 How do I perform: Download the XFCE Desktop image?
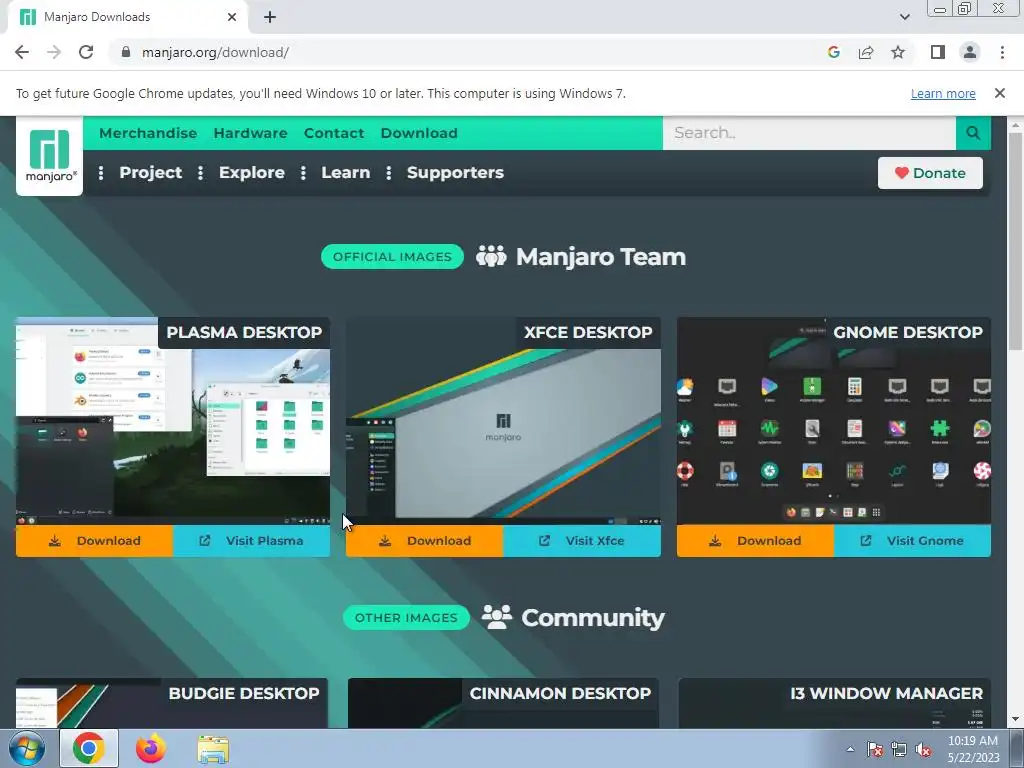(x=424, y=541)
